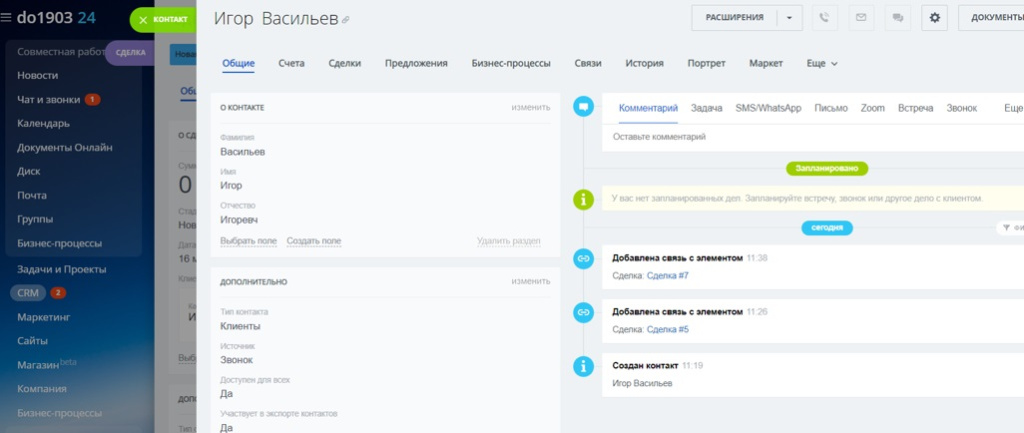Open the chat bubbles icon in header
This screenshot has height=433, width=1024.
click(x=897, y=18)
